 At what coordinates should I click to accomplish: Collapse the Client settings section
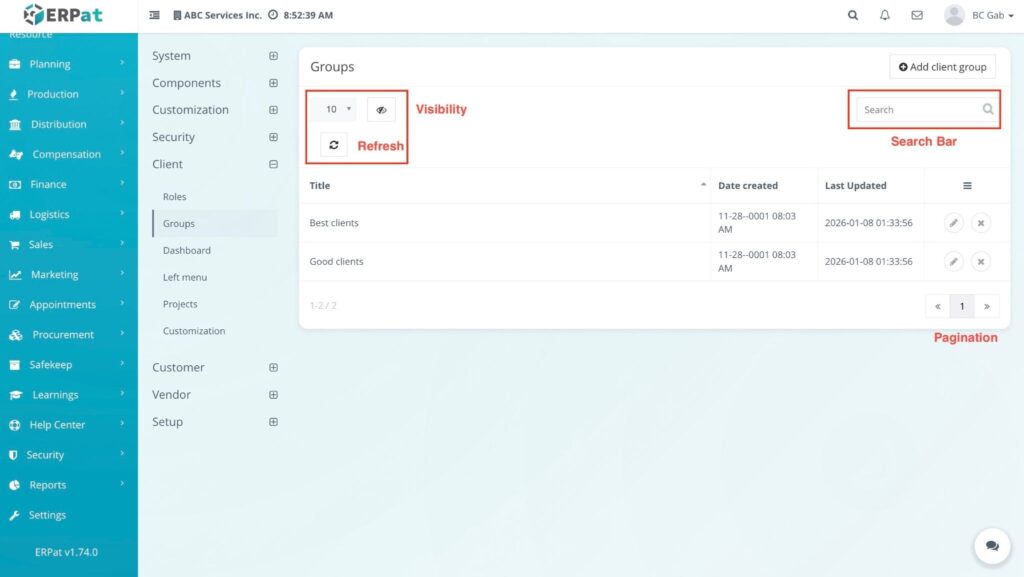coord(273,164)
